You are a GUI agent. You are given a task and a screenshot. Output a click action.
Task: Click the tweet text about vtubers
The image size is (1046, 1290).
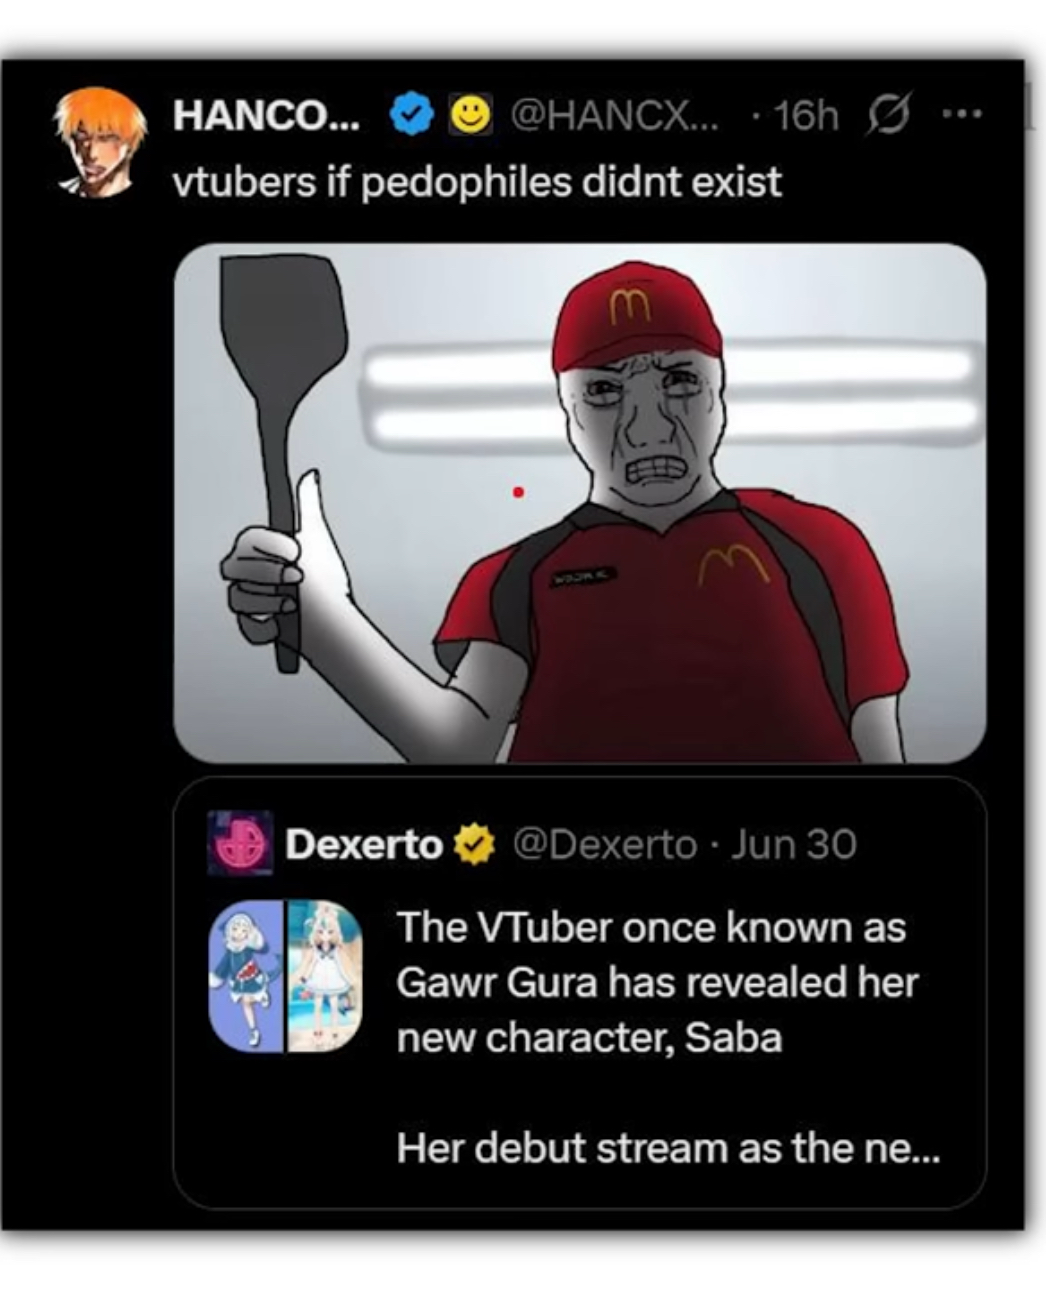coord(477,182)
